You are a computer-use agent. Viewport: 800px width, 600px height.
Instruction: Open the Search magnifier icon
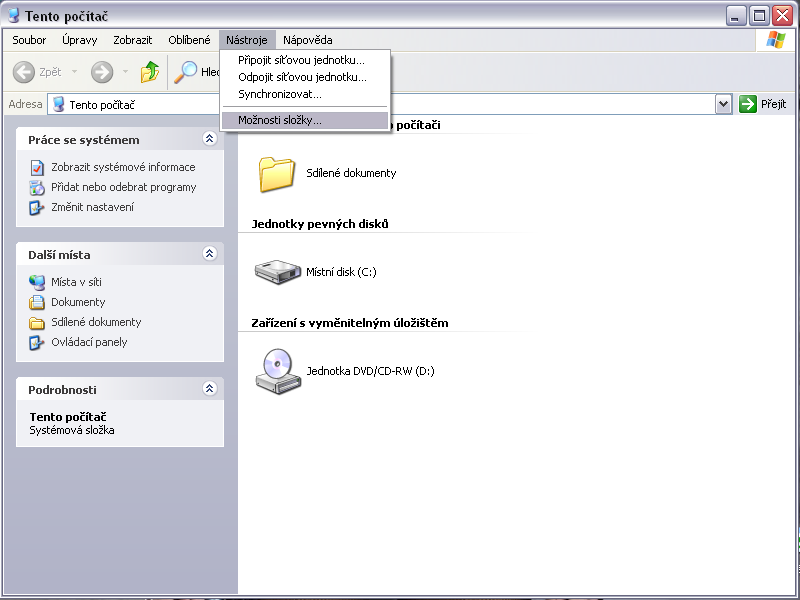pos(185,72)
